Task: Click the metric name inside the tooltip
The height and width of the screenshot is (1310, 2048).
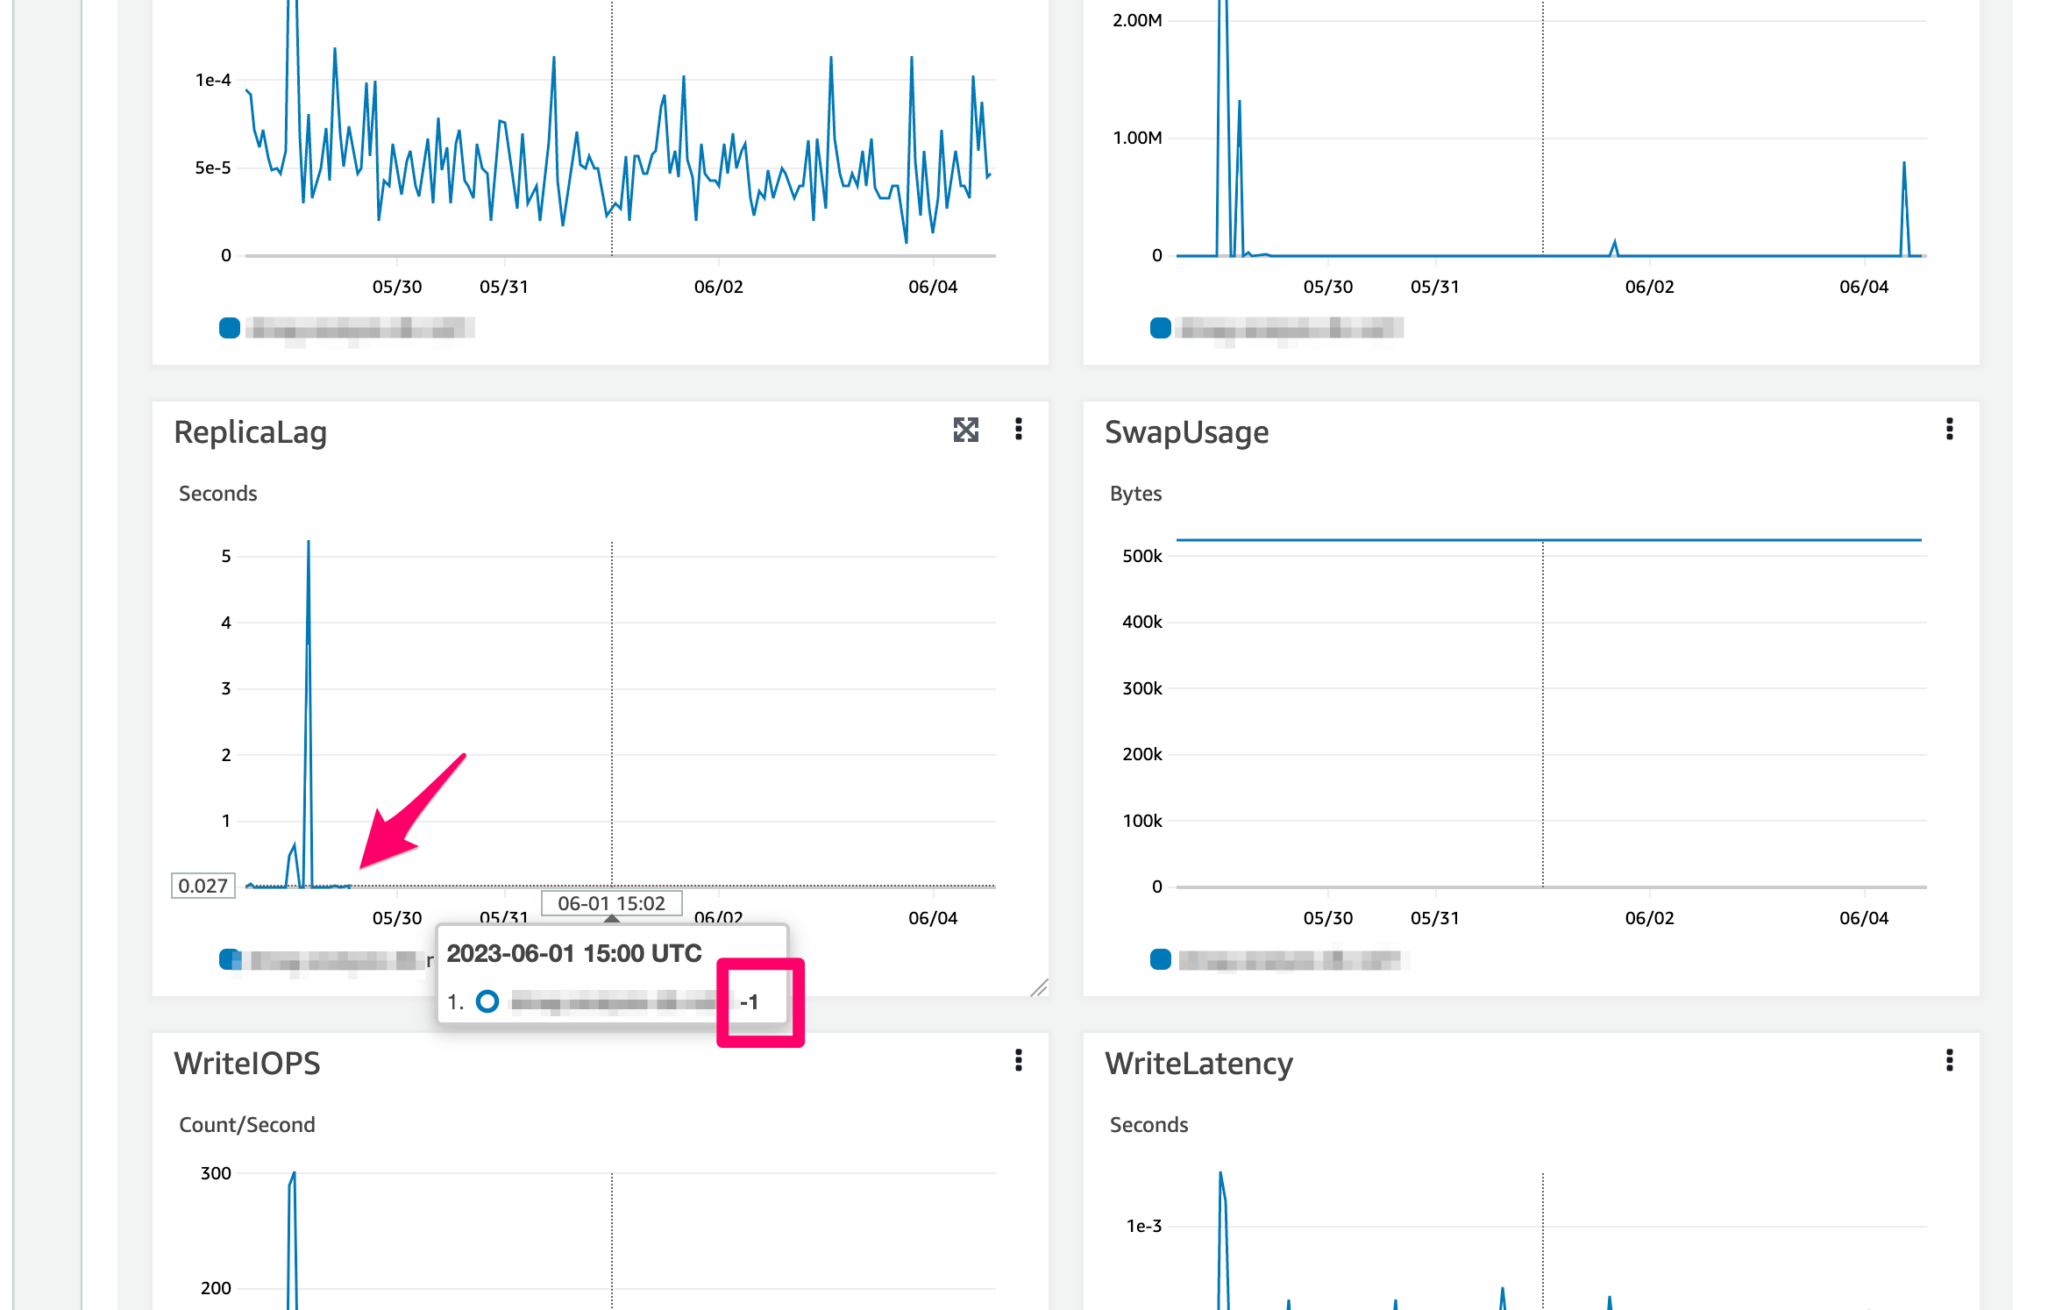Action: (x=612, y=1001)
